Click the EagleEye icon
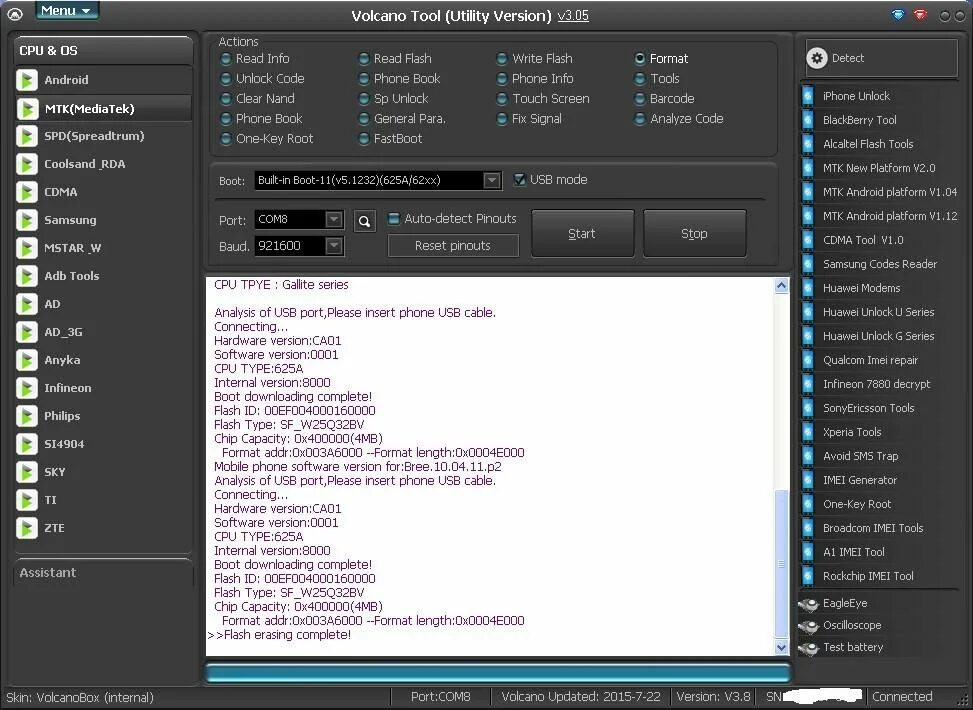 coord(809,604)
